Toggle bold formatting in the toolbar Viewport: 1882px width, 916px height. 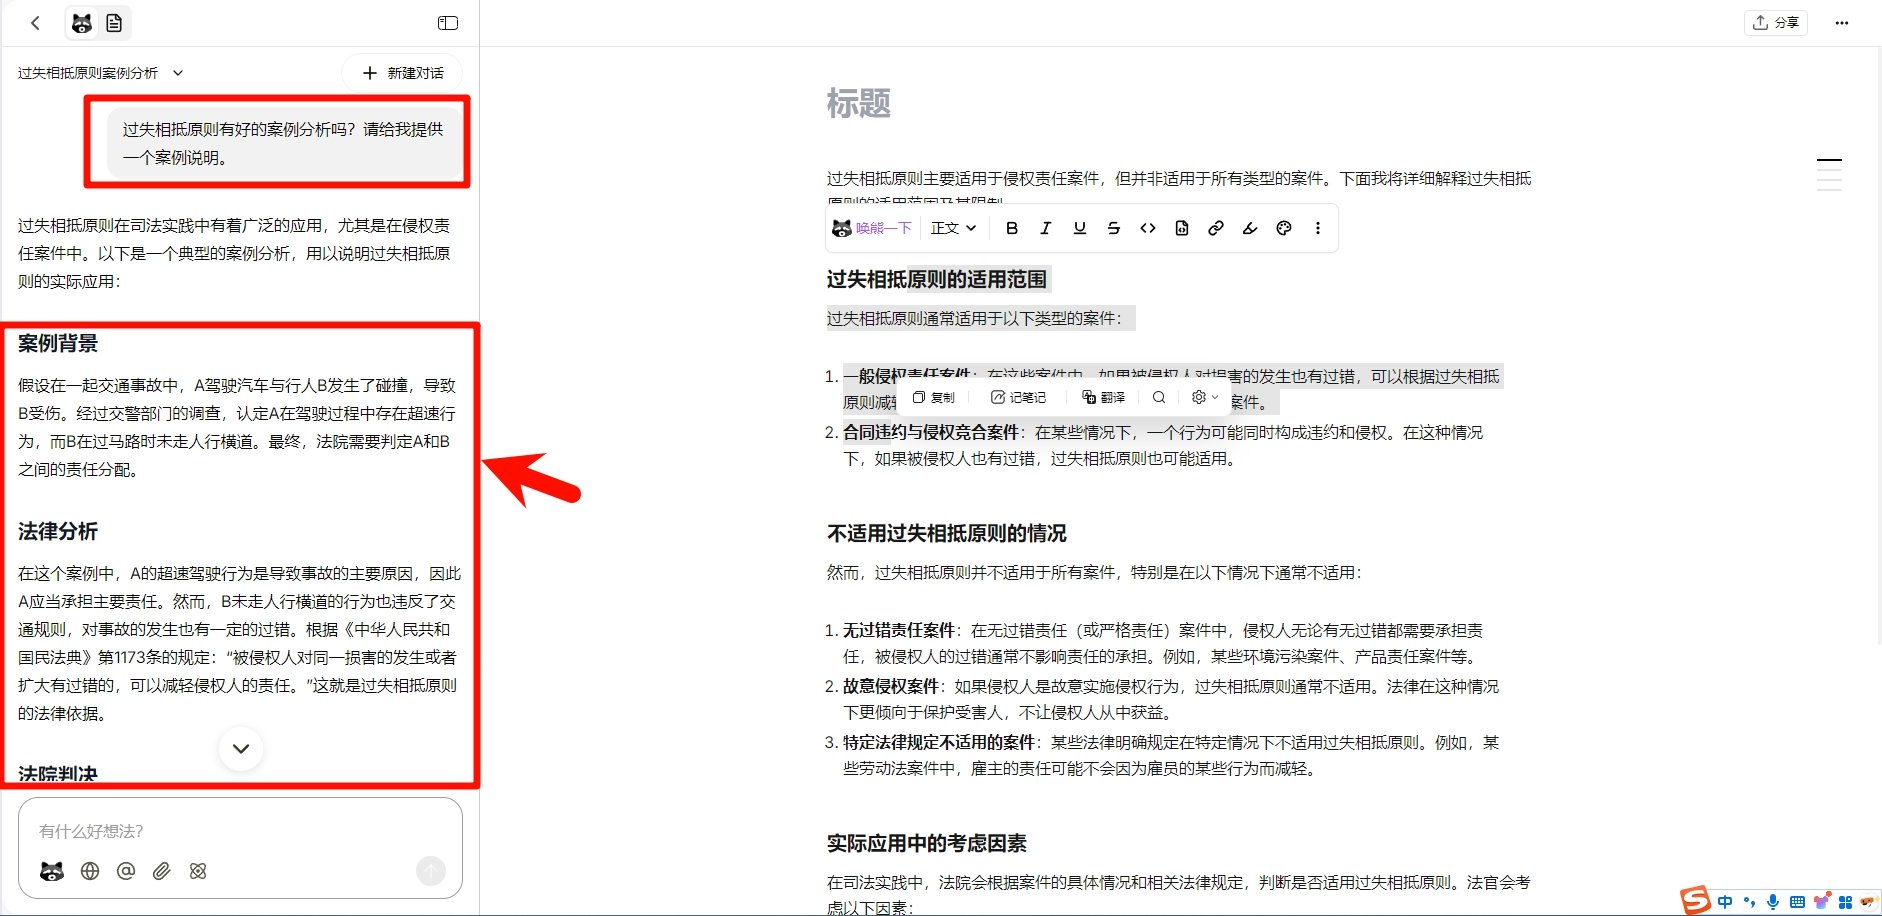pyautogui.click(x=1011, y=228)
